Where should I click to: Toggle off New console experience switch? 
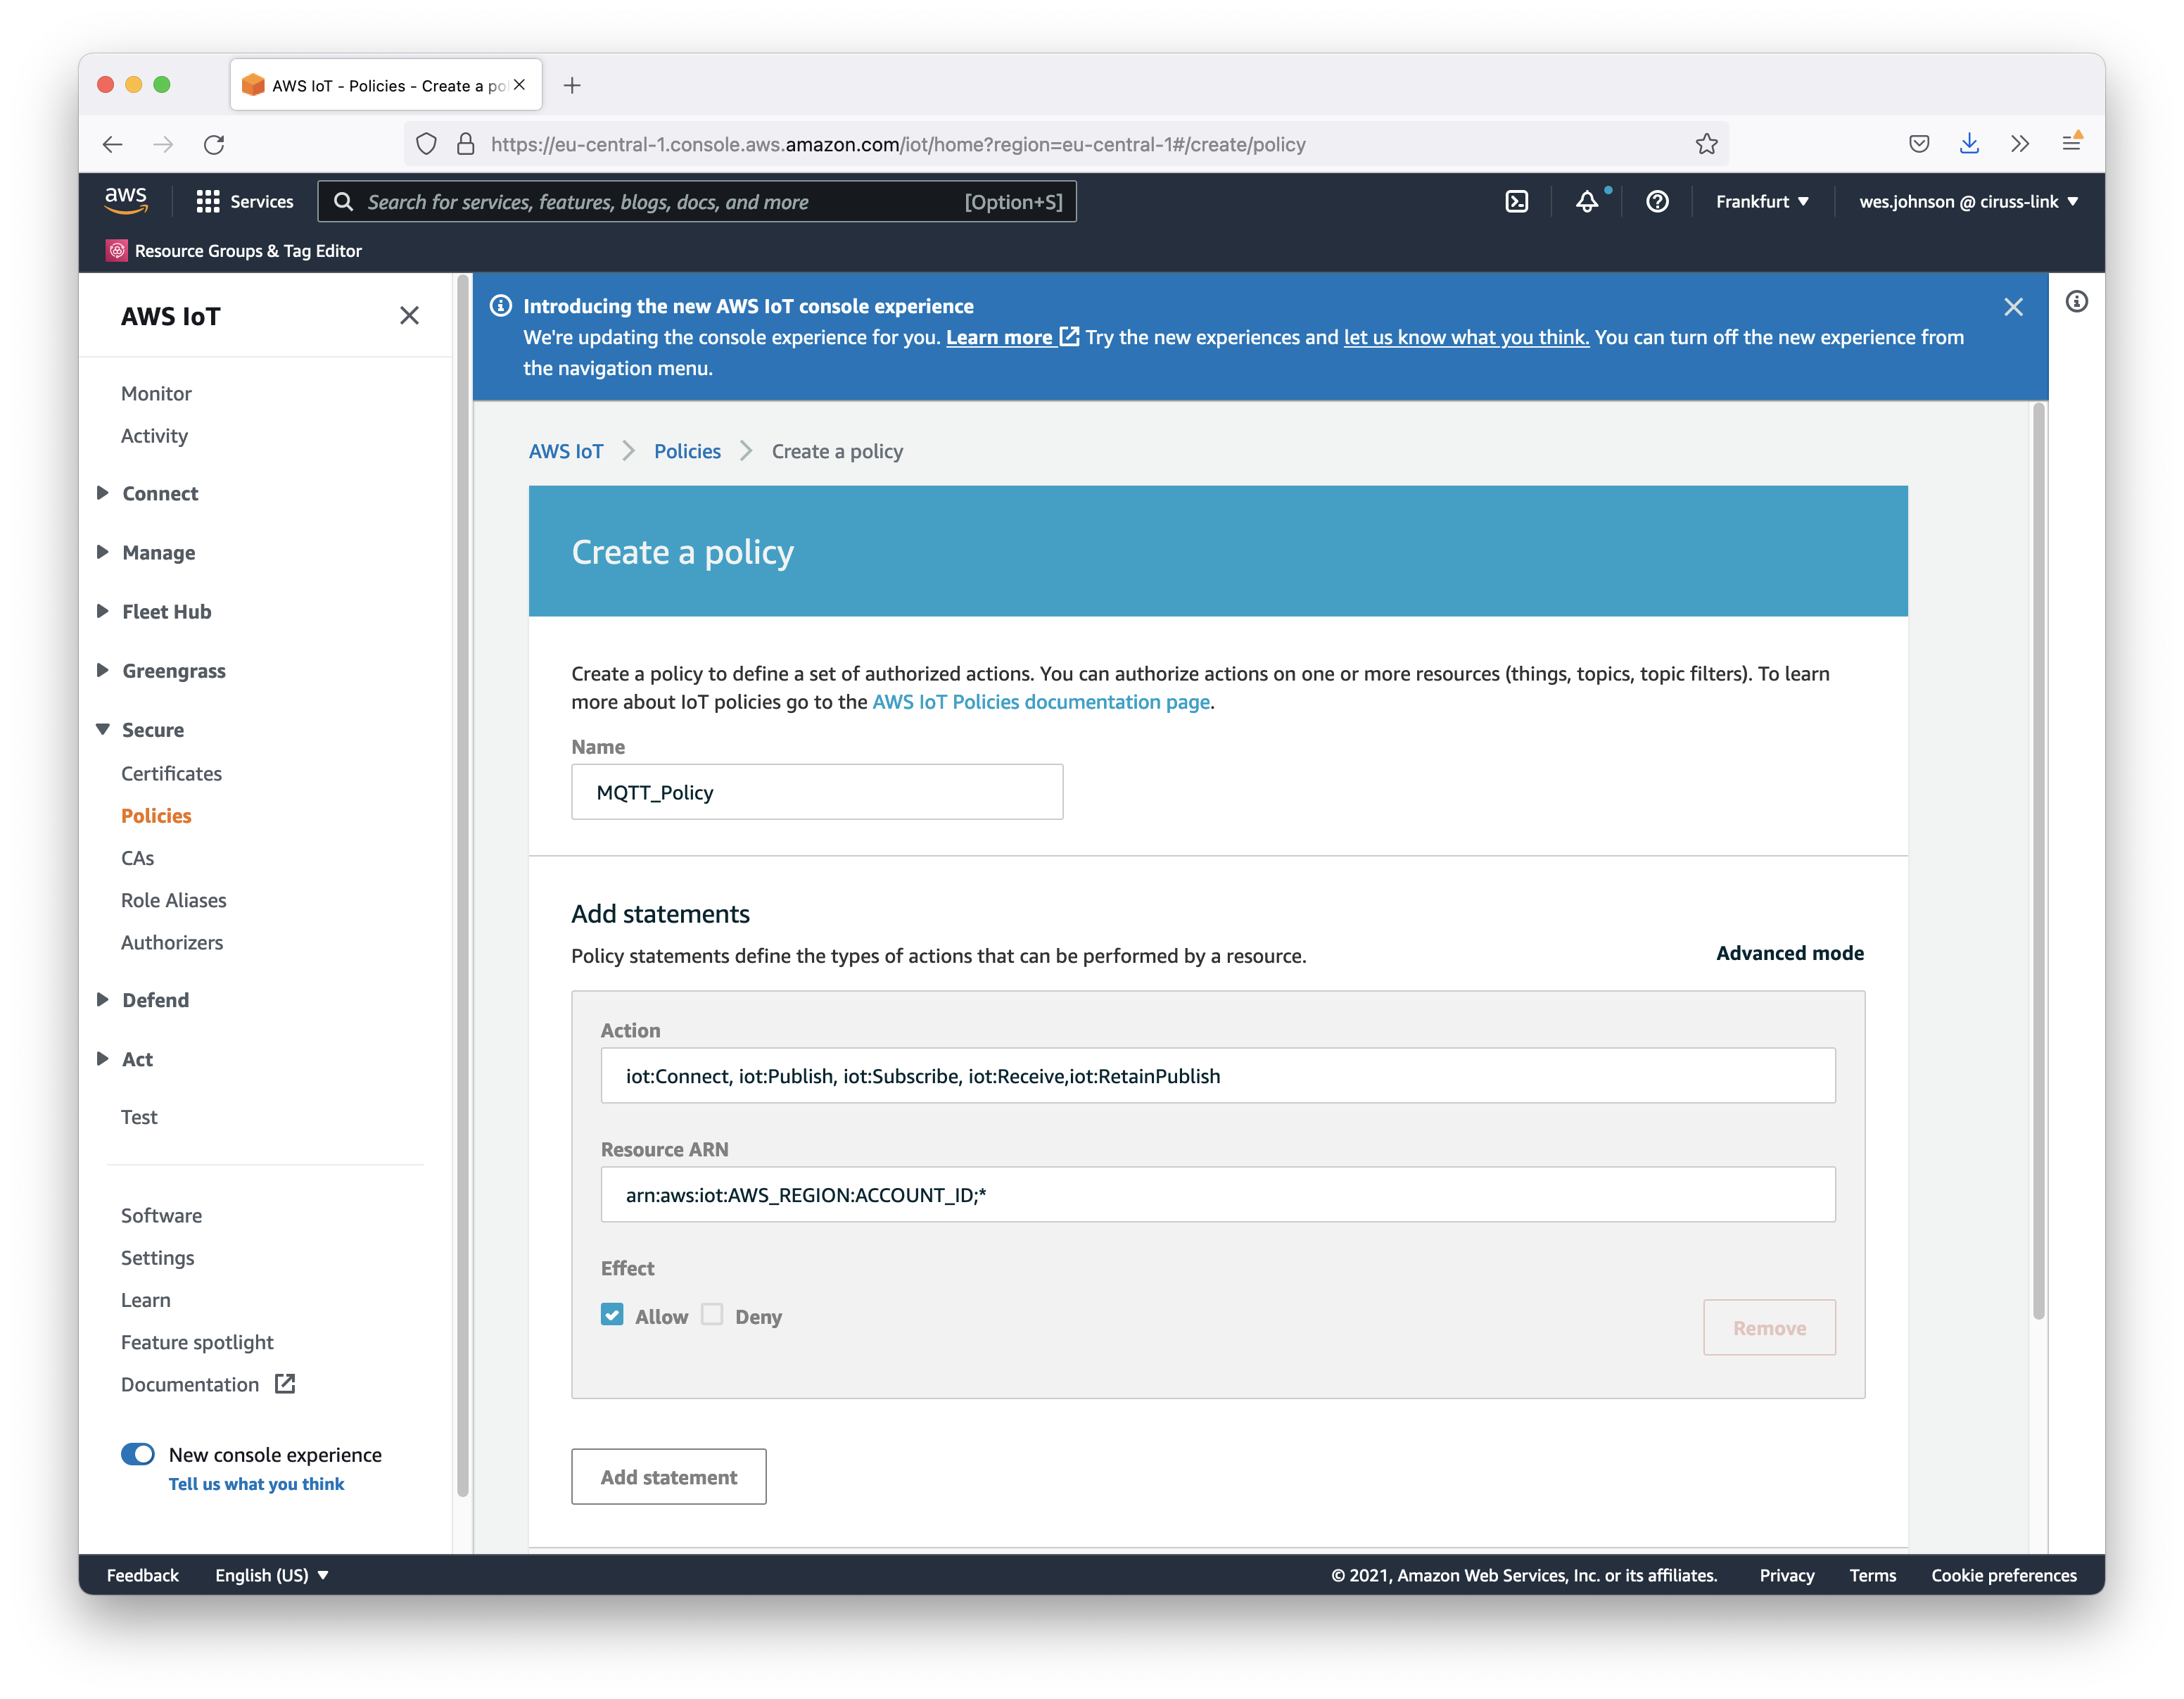[x=138, y=1454]
